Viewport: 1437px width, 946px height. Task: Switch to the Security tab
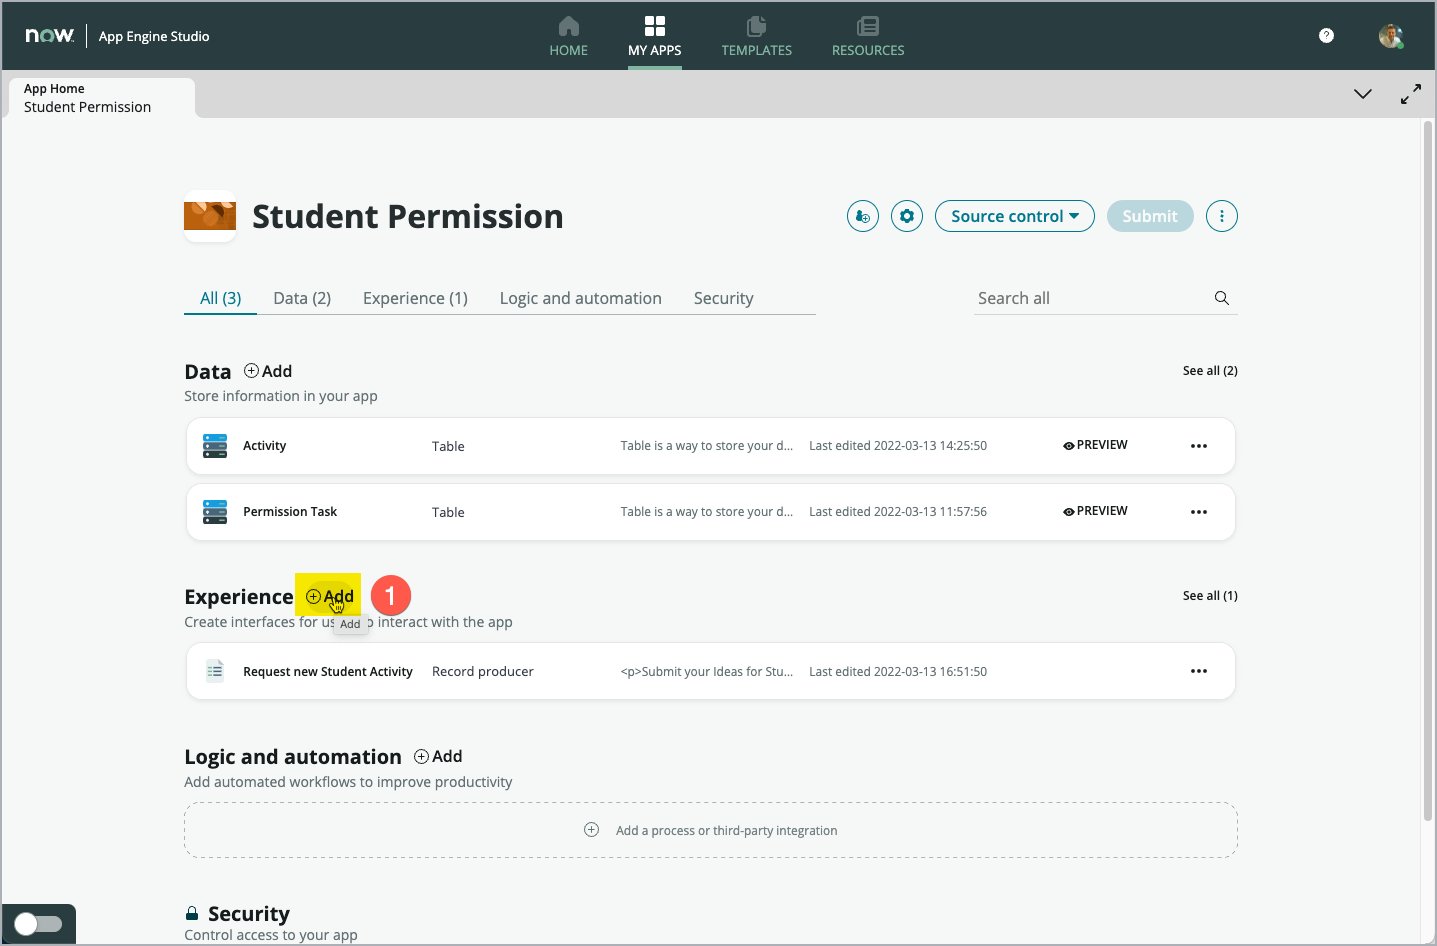pos(723,298)
